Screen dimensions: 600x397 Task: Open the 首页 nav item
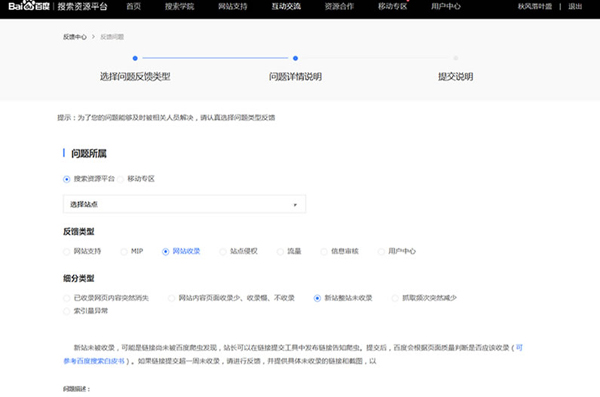(134, 6)
